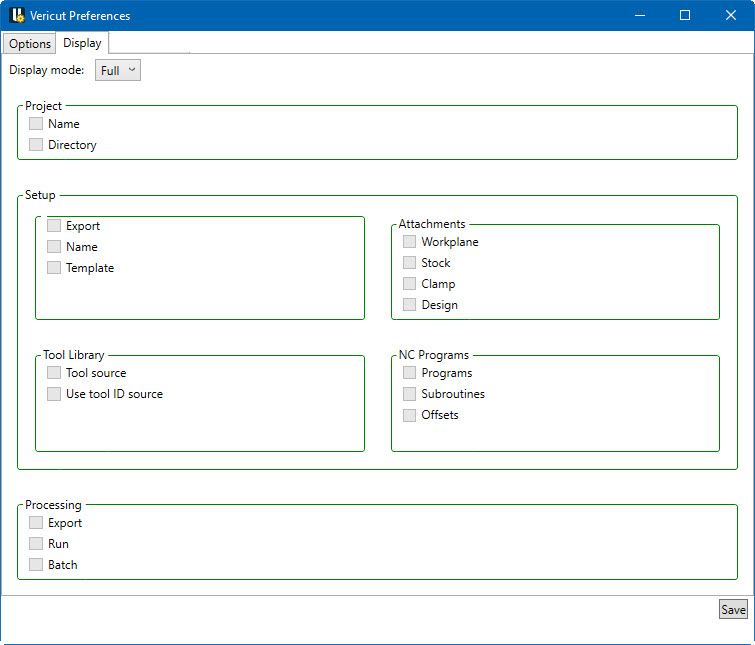Check the Subroutines checkbox
Image resolution: width=755 pixels, height=645 pixels.
click(x=409, y=394)
